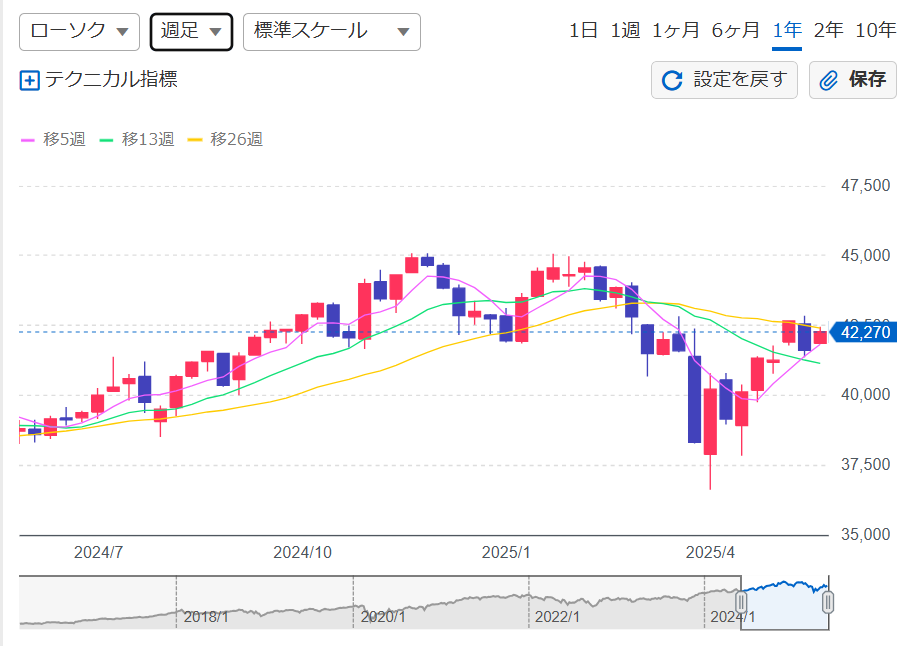Viewport: 908px width, 646px height.
Task: Open the 標準スケール scale dropdown
Action: (x=332, y=32)
